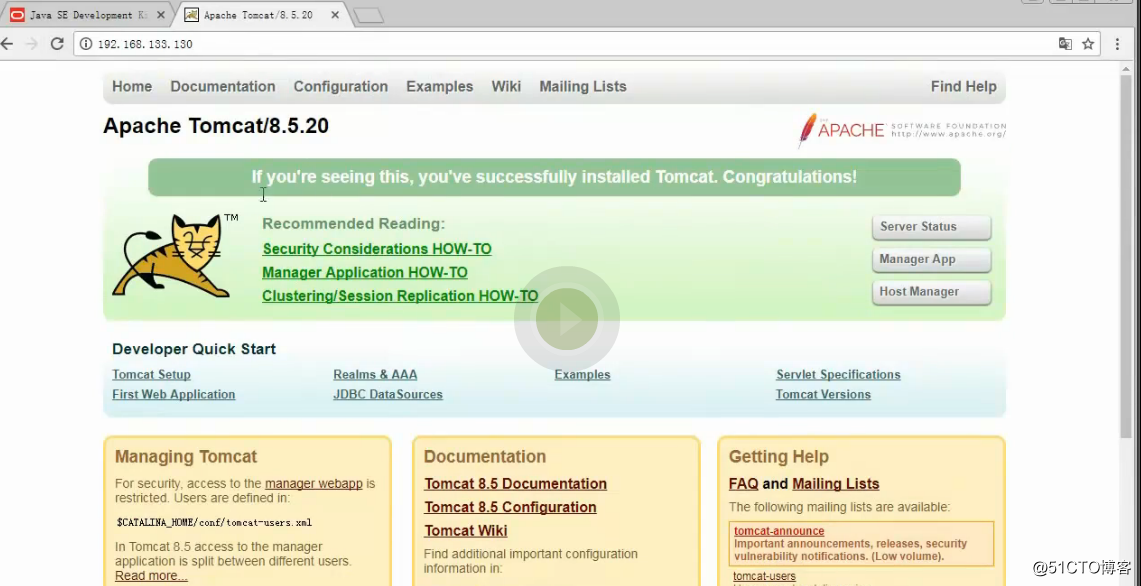
Task: Open Manager Application HOW-TO link
Action: [365, 272]
